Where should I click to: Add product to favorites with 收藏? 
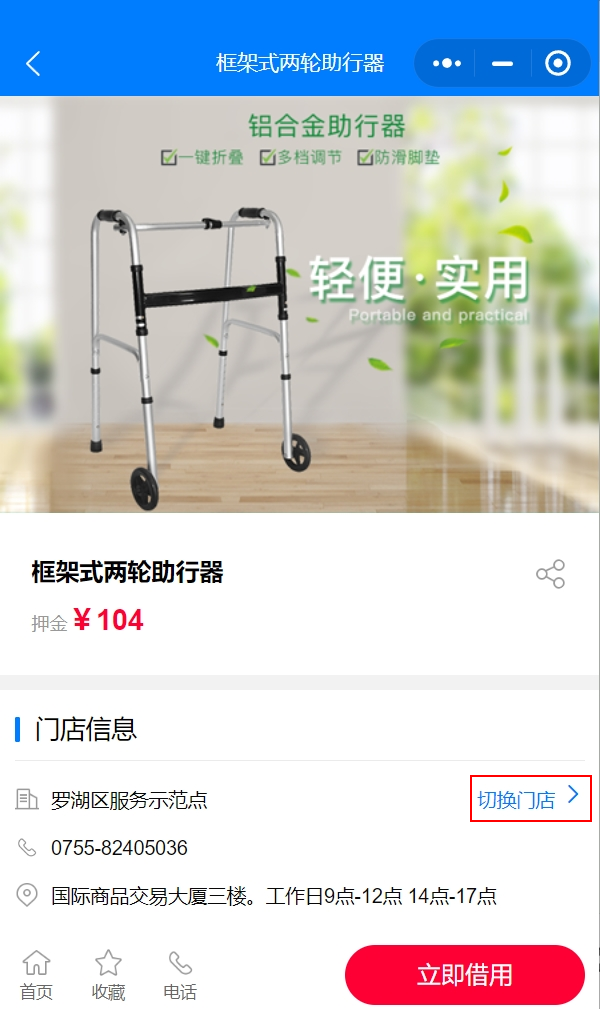coord(108,974)
